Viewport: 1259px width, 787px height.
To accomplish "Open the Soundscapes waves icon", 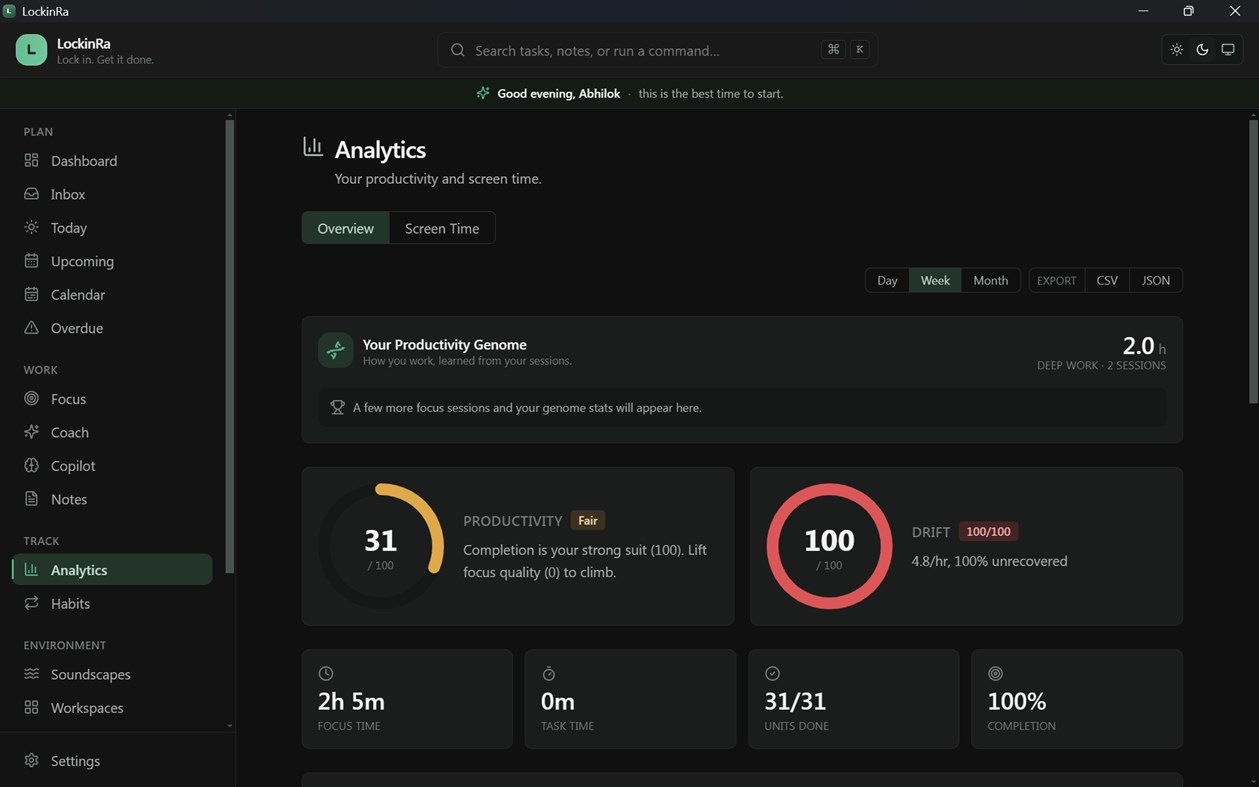I will [31, 674].
